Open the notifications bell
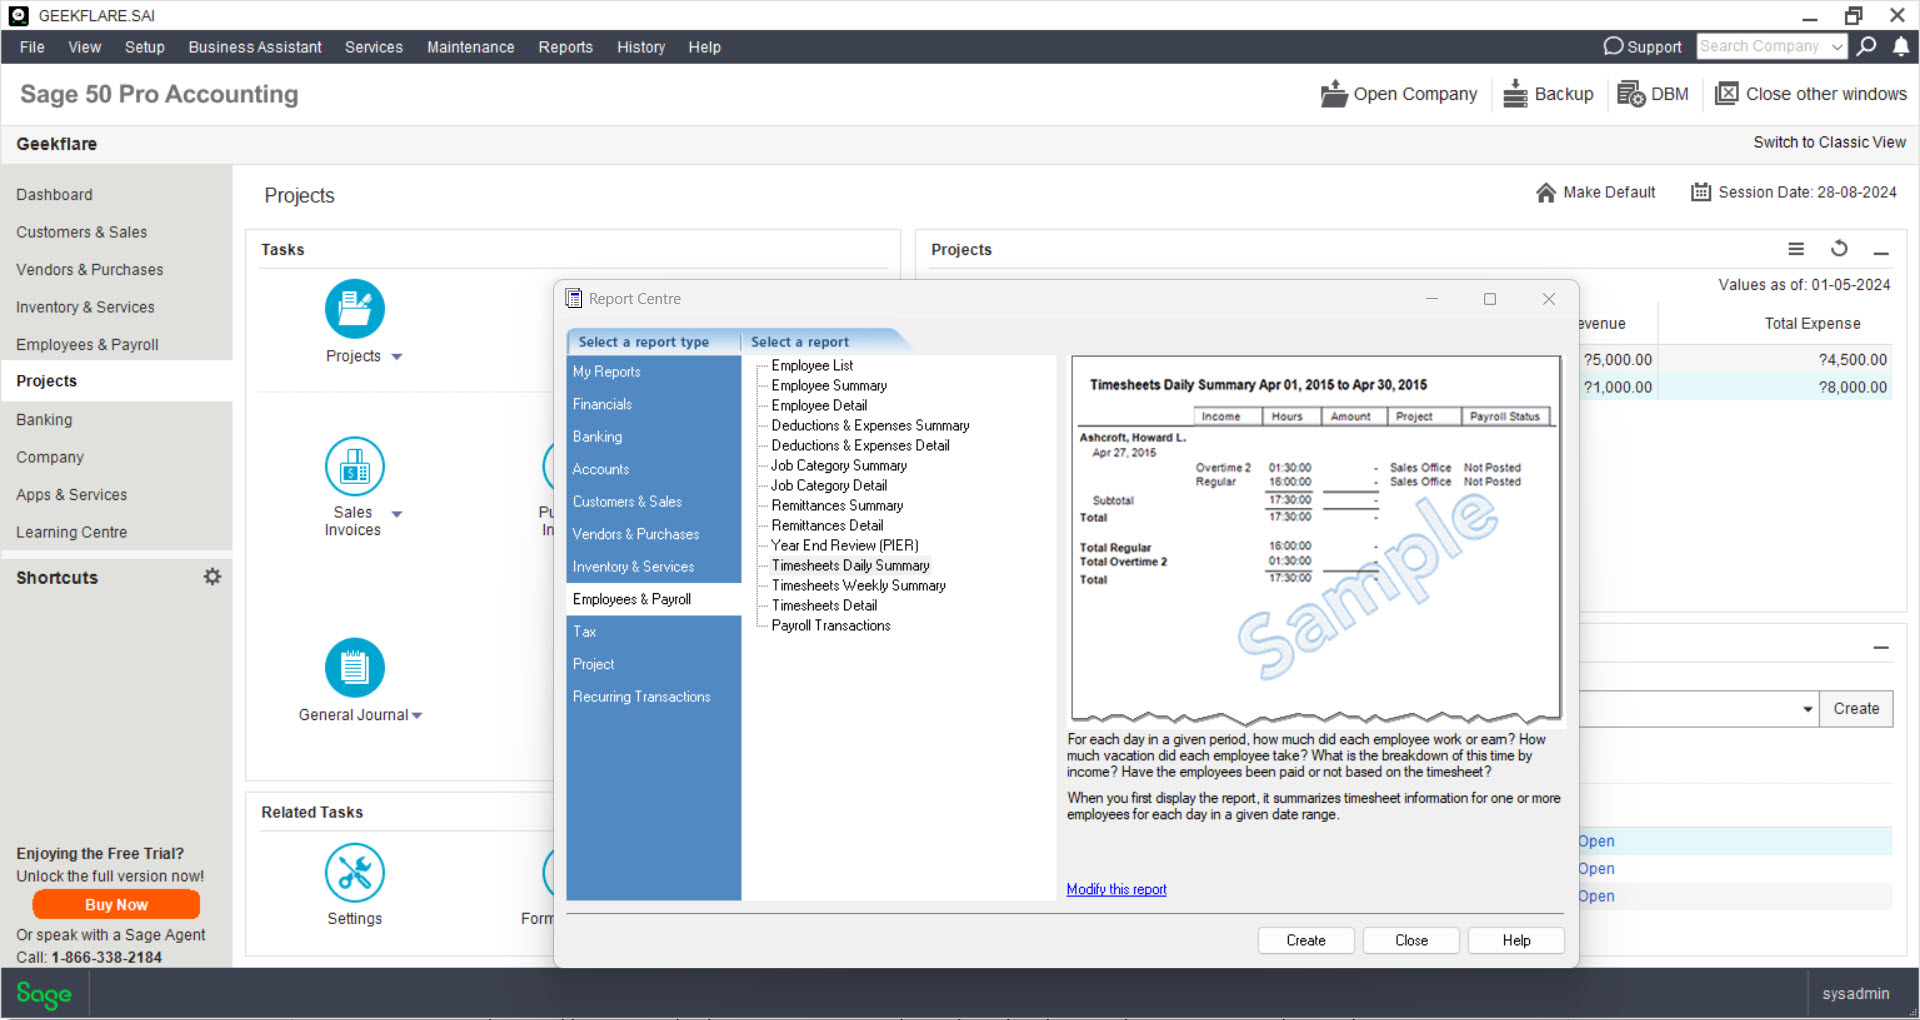 (x=1901, y=46)
